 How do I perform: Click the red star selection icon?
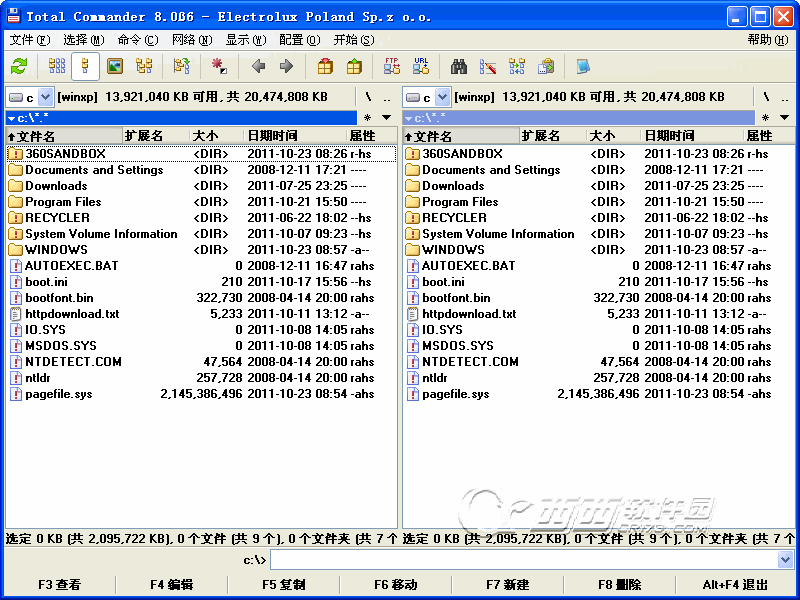point(219,66)
